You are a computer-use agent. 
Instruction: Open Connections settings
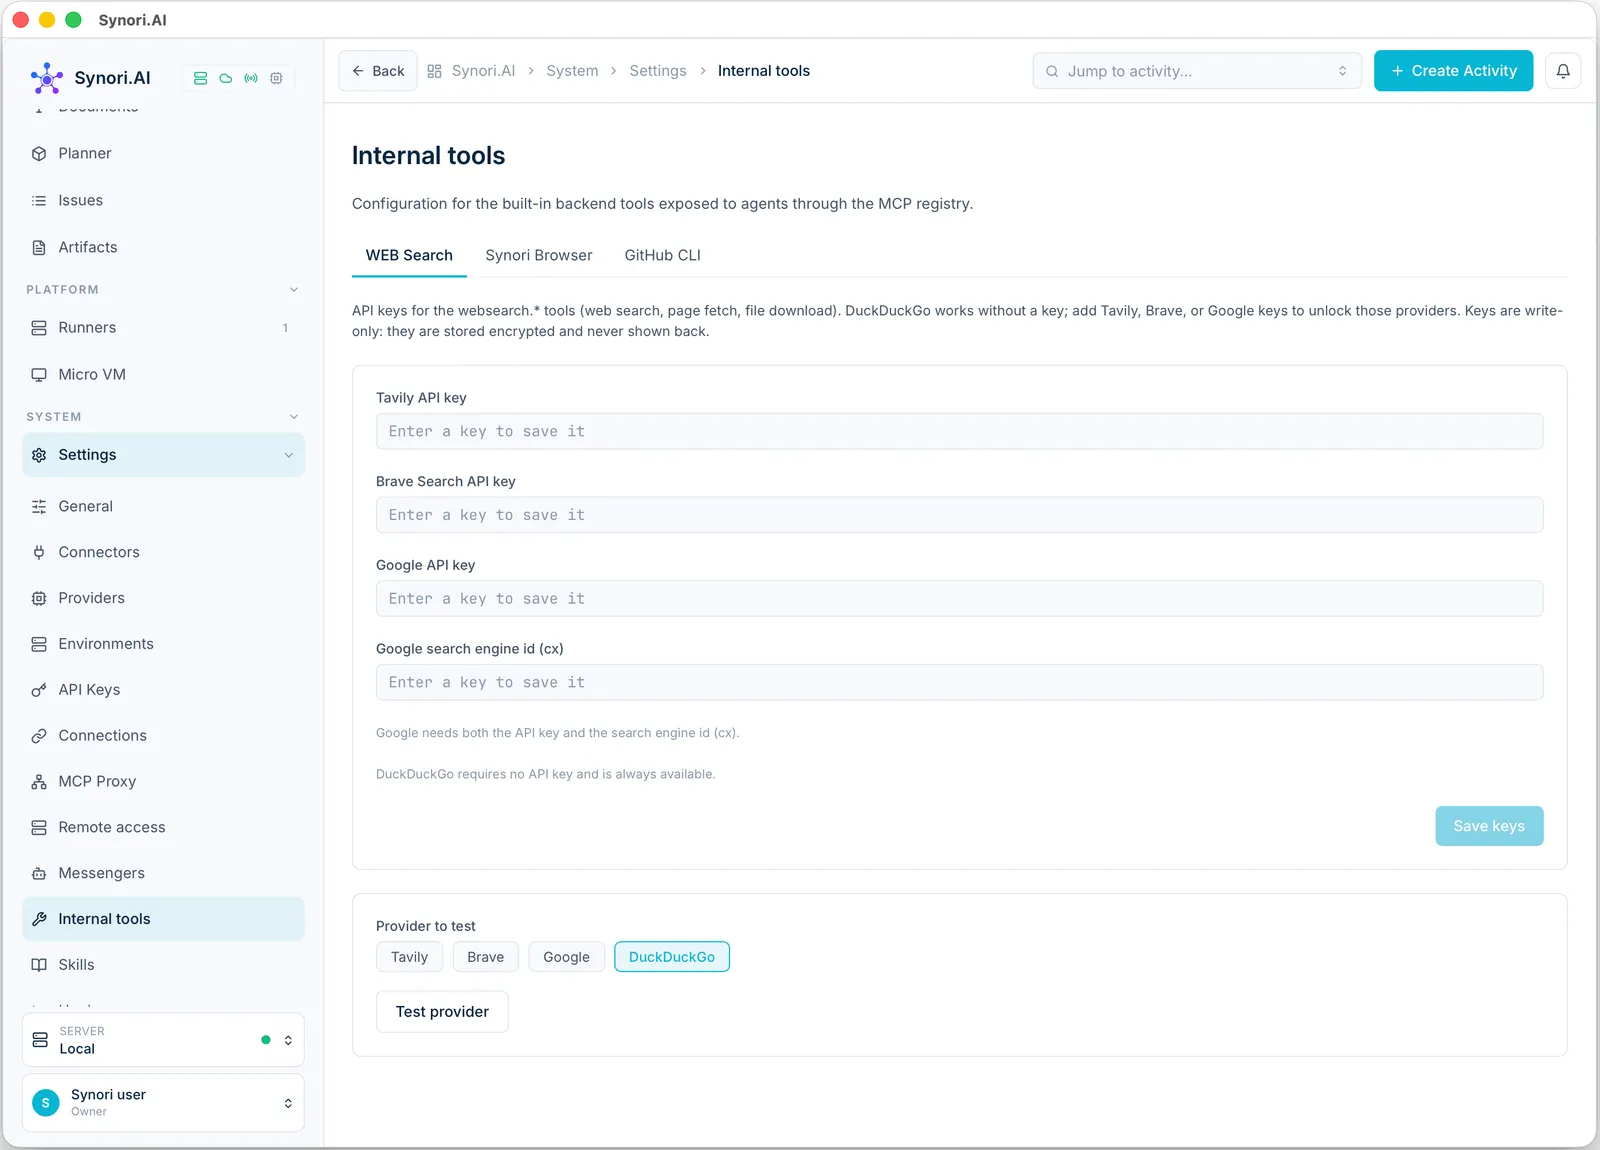tap(163, 736)
